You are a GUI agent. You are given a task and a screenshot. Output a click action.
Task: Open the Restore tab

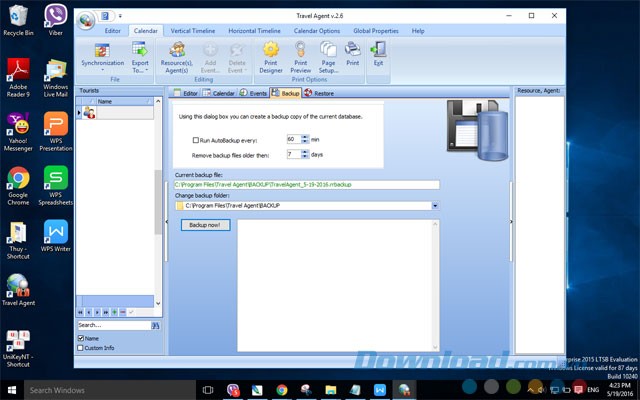(319, 93)
